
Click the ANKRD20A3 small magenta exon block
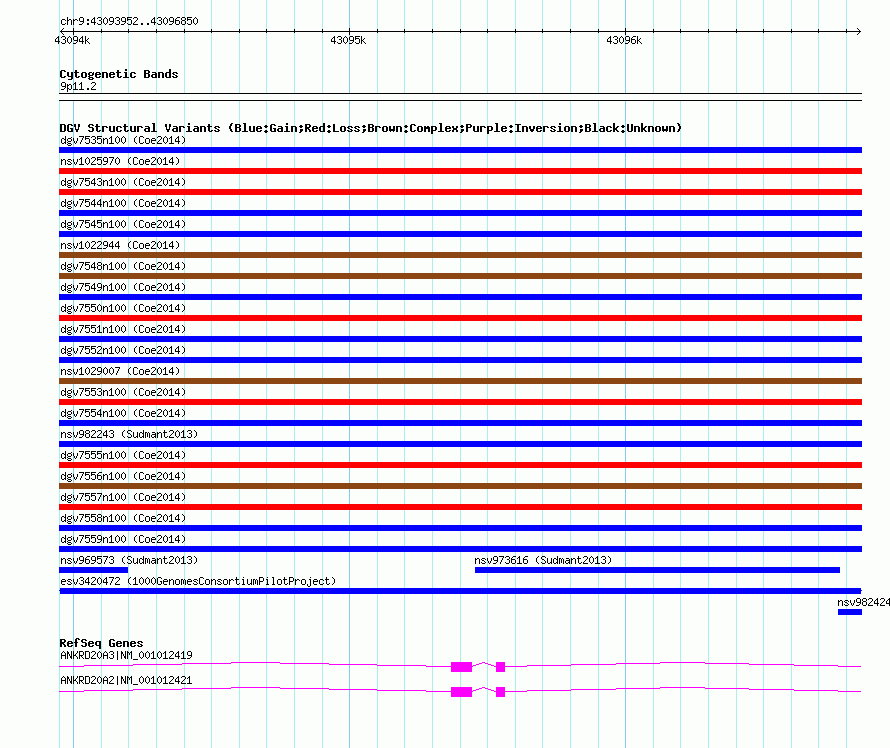(500, 667)
